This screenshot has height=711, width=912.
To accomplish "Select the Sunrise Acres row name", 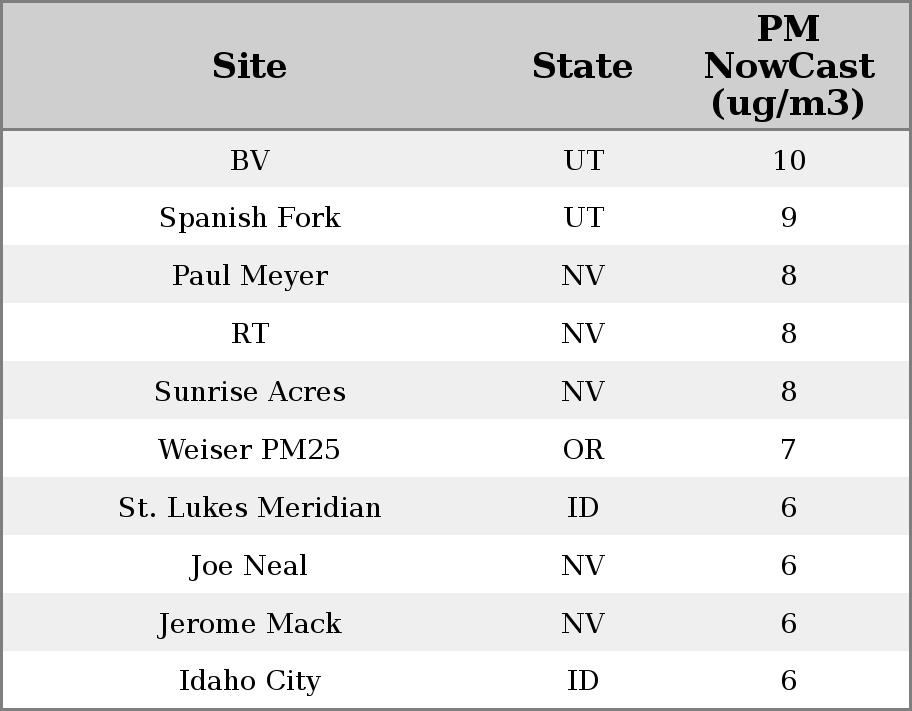I will [x=250, y=392].
